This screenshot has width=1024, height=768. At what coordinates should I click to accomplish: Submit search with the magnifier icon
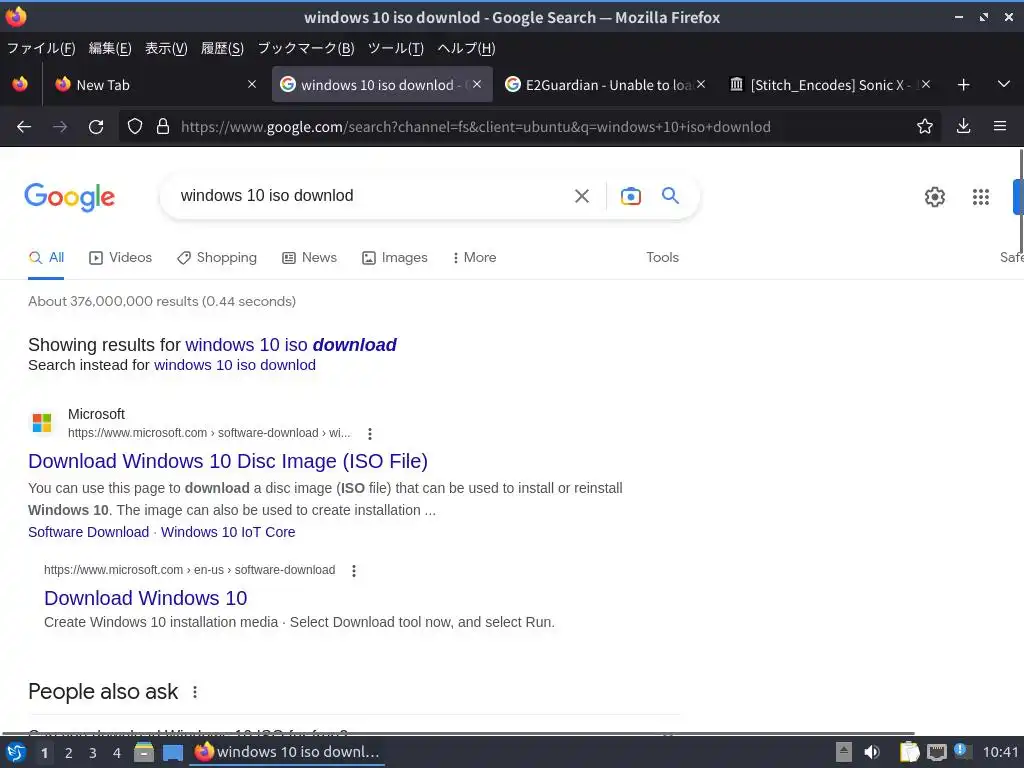(x=670, y=195)
